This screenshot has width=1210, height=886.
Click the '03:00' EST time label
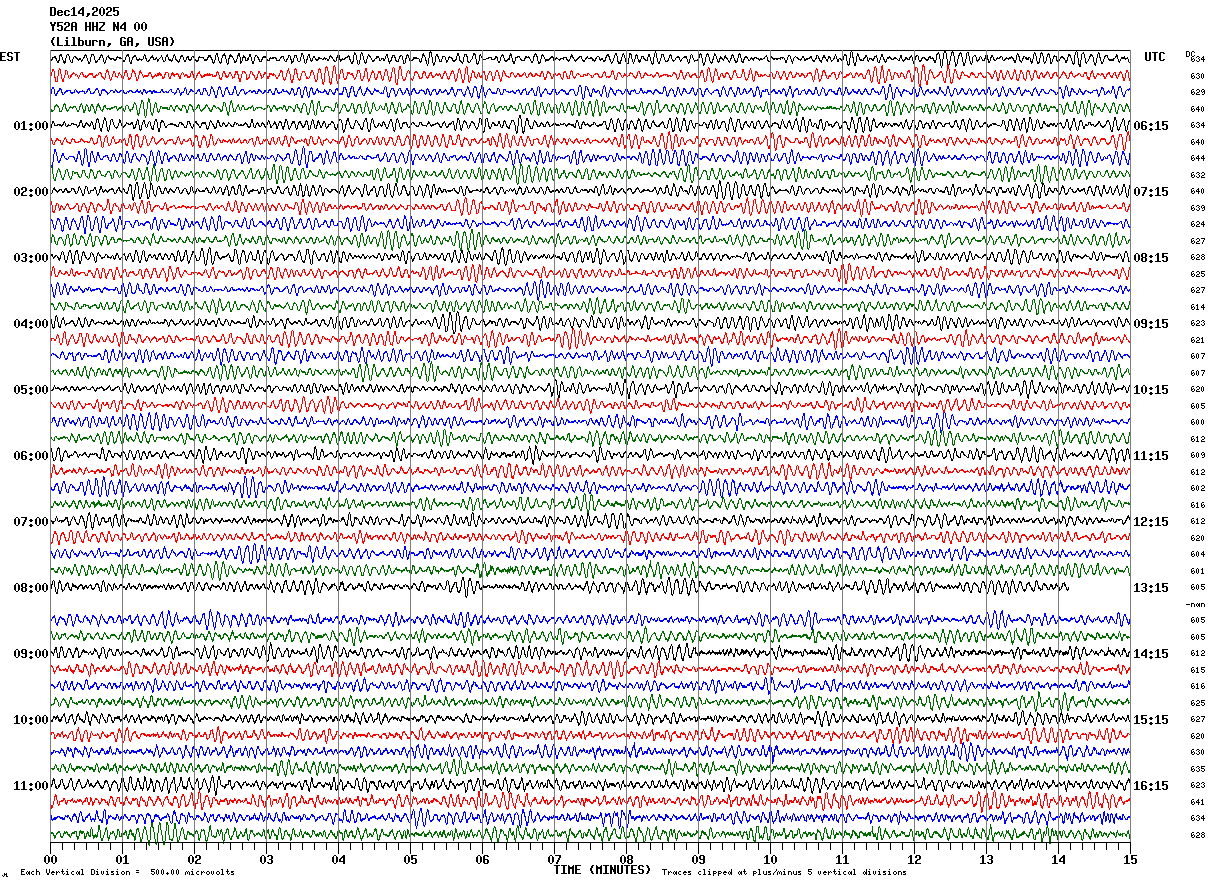[x=31, y=258]
